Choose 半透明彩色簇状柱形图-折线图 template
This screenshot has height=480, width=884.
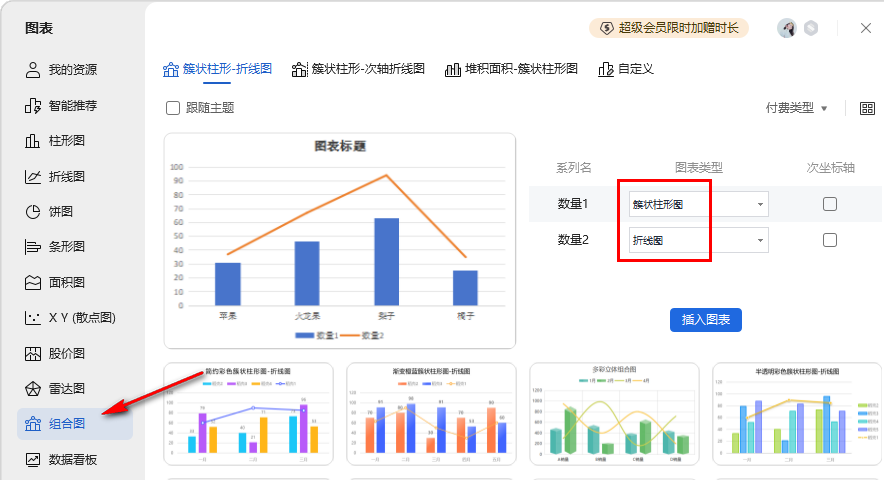point(797,414)
